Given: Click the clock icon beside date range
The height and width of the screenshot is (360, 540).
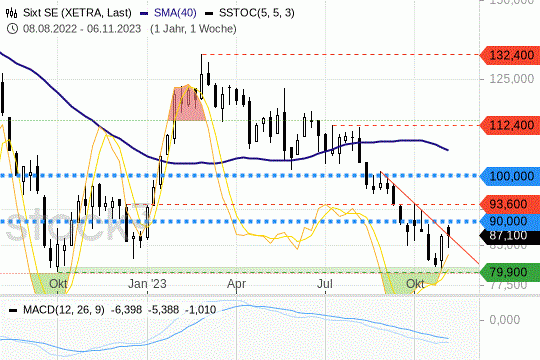Looking at the screenshot, I should click(x=12, y=29).
